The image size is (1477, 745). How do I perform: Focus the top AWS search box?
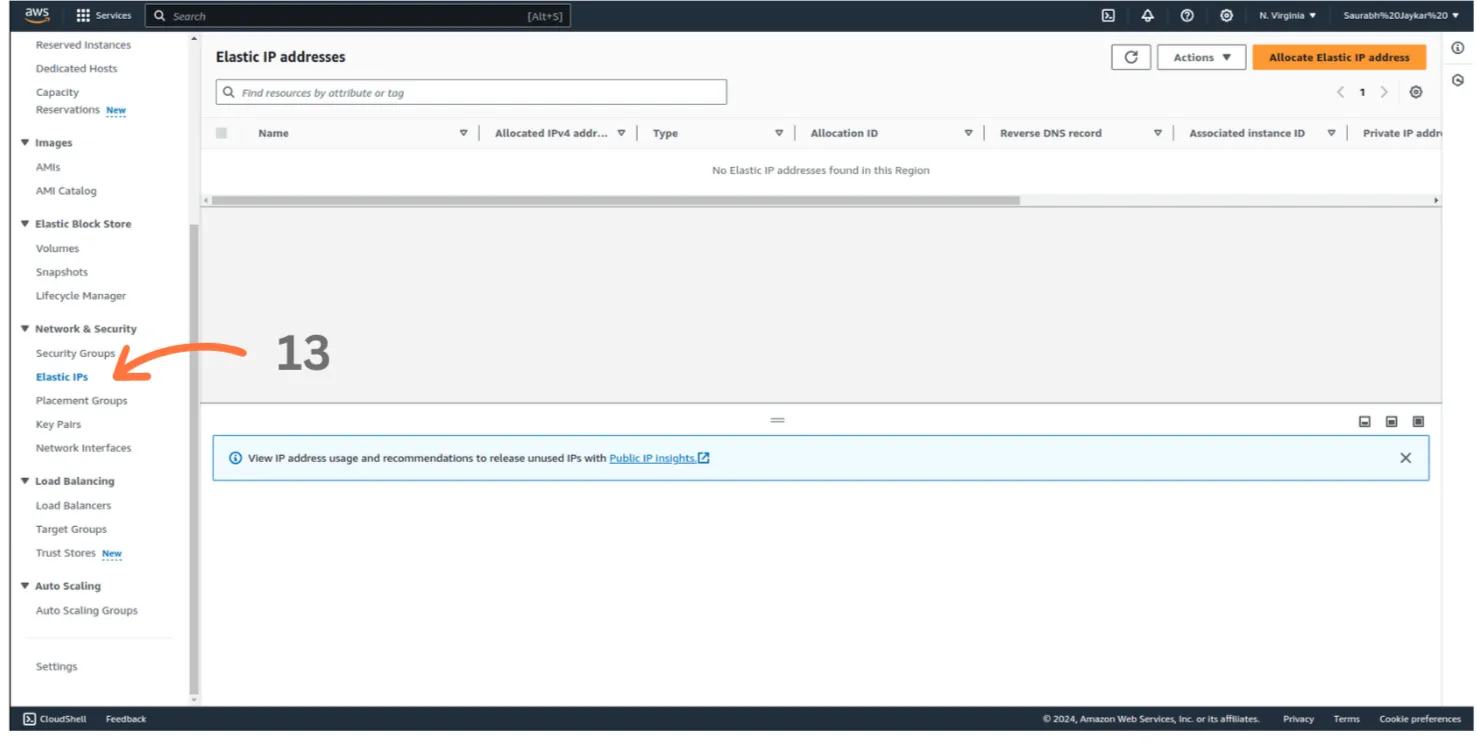point(358,16)
